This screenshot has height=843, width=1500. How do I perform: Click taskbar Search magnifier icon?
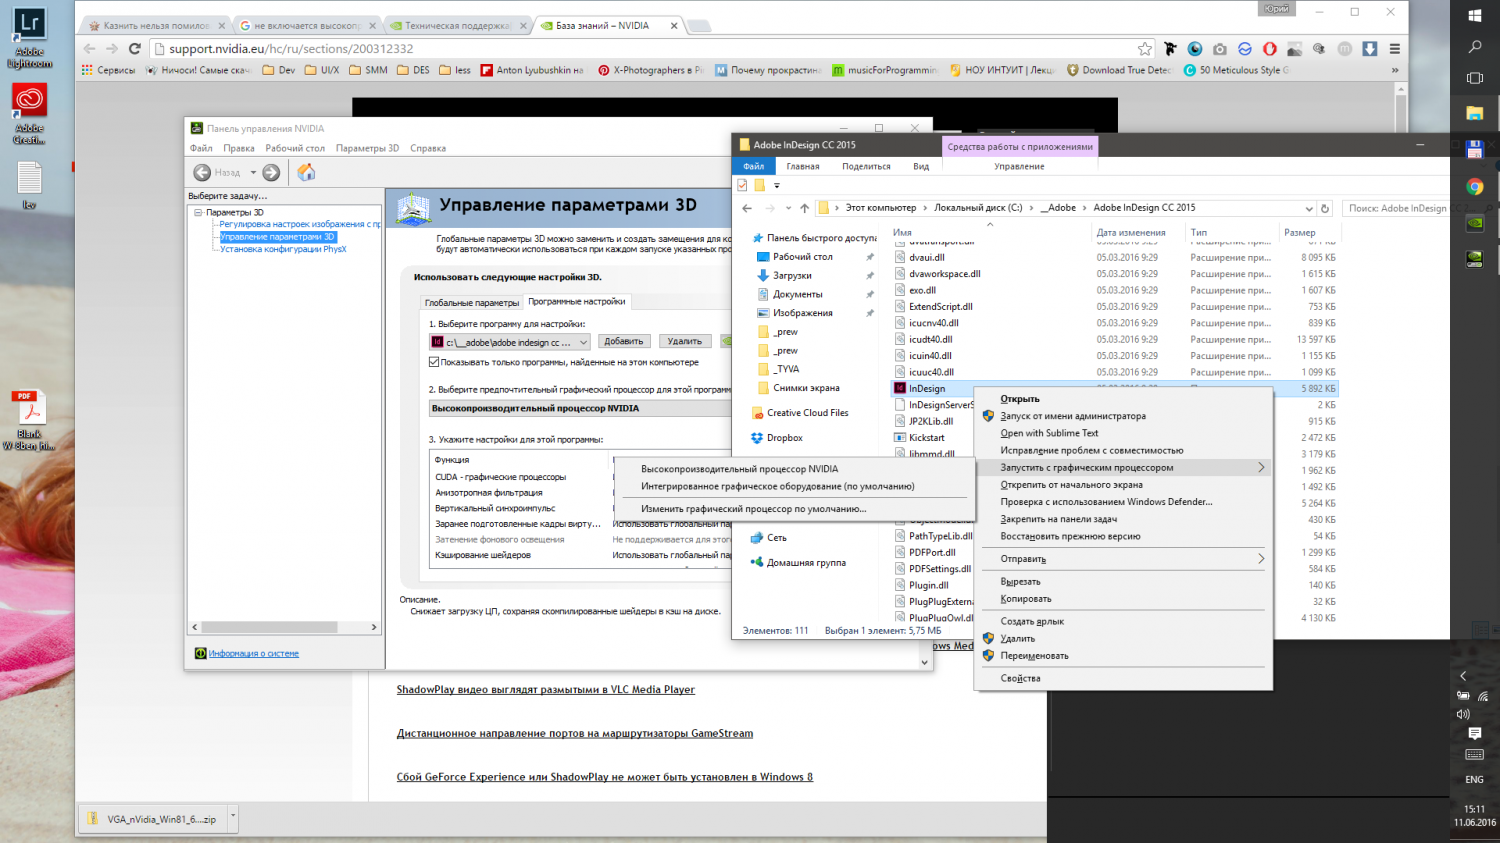[x=1474, y=47]
